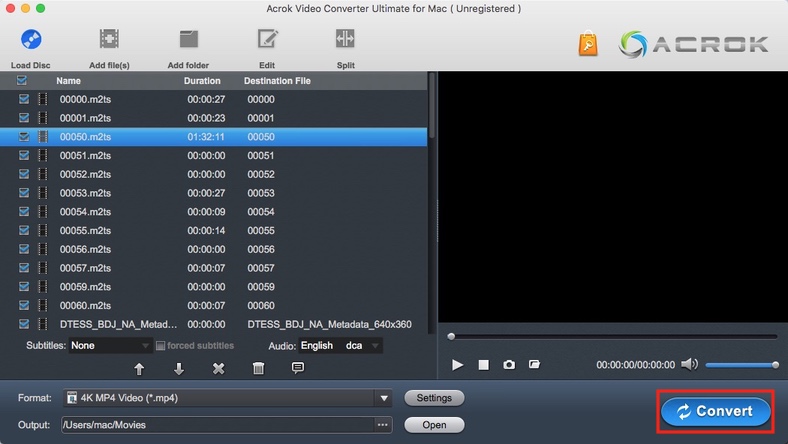This screenshot has width=788, height=444.
Task: Click the black video preview area
Action: click(x=613, y=197)
